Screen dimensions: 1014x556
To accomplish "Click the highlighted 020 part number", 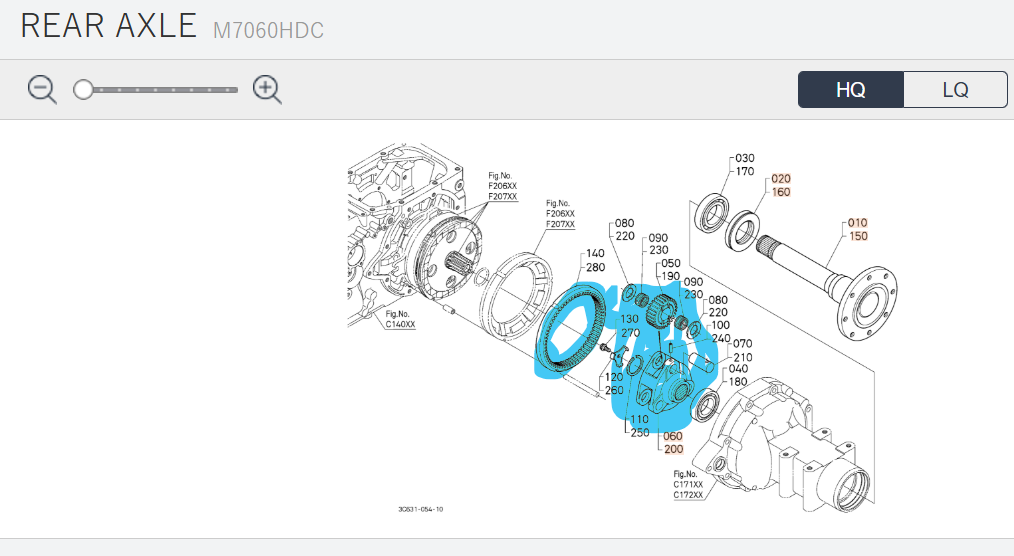I will click(780, 179).
